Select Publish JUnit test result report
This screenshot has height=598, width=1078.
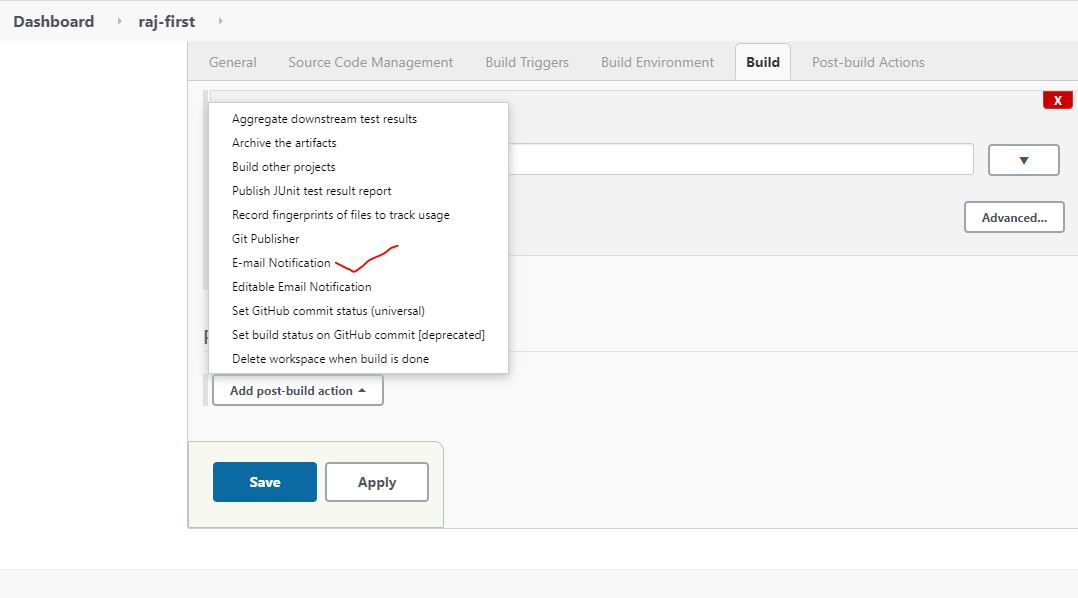(x=311, y=191)
